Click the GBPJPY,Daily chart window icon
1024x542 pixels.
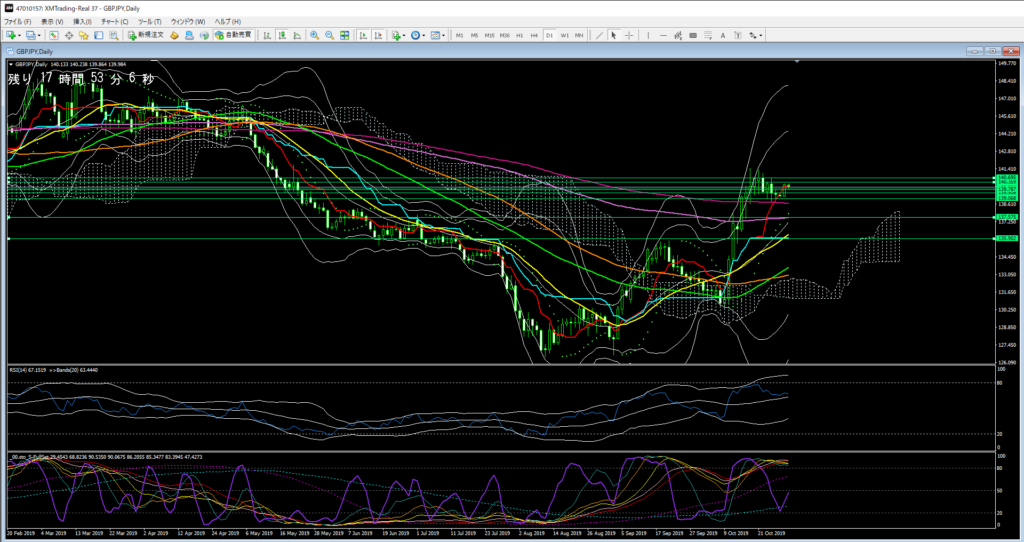[x=10, y=51]
